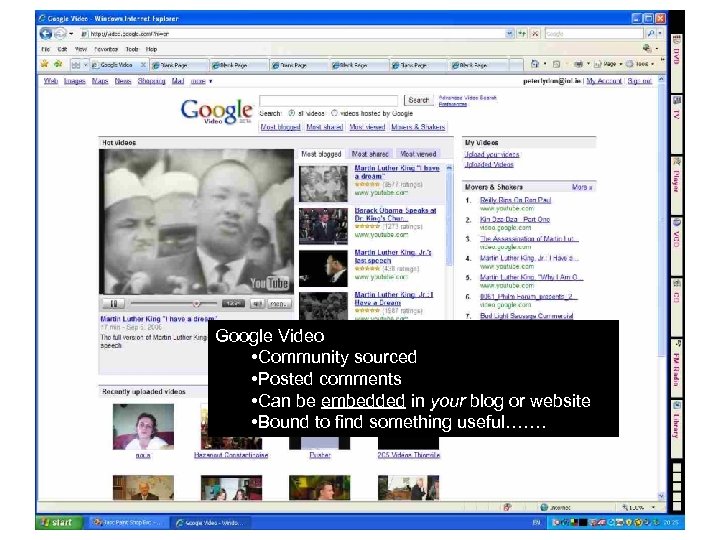This screenshot has height=540, width=720.
Task: Select the Most viewed tab in Hot videos
Action: click(x=418, y=154)
